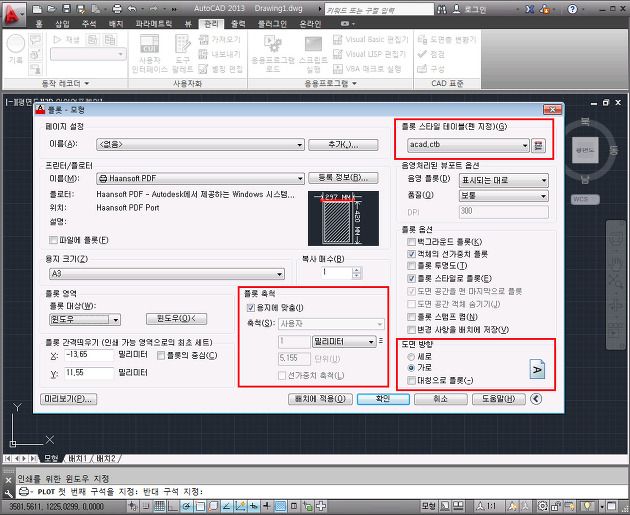This screenshot has height=515, width=630.
Task: Switch to 삽입 ribbon tab
Action: [62, 24]
